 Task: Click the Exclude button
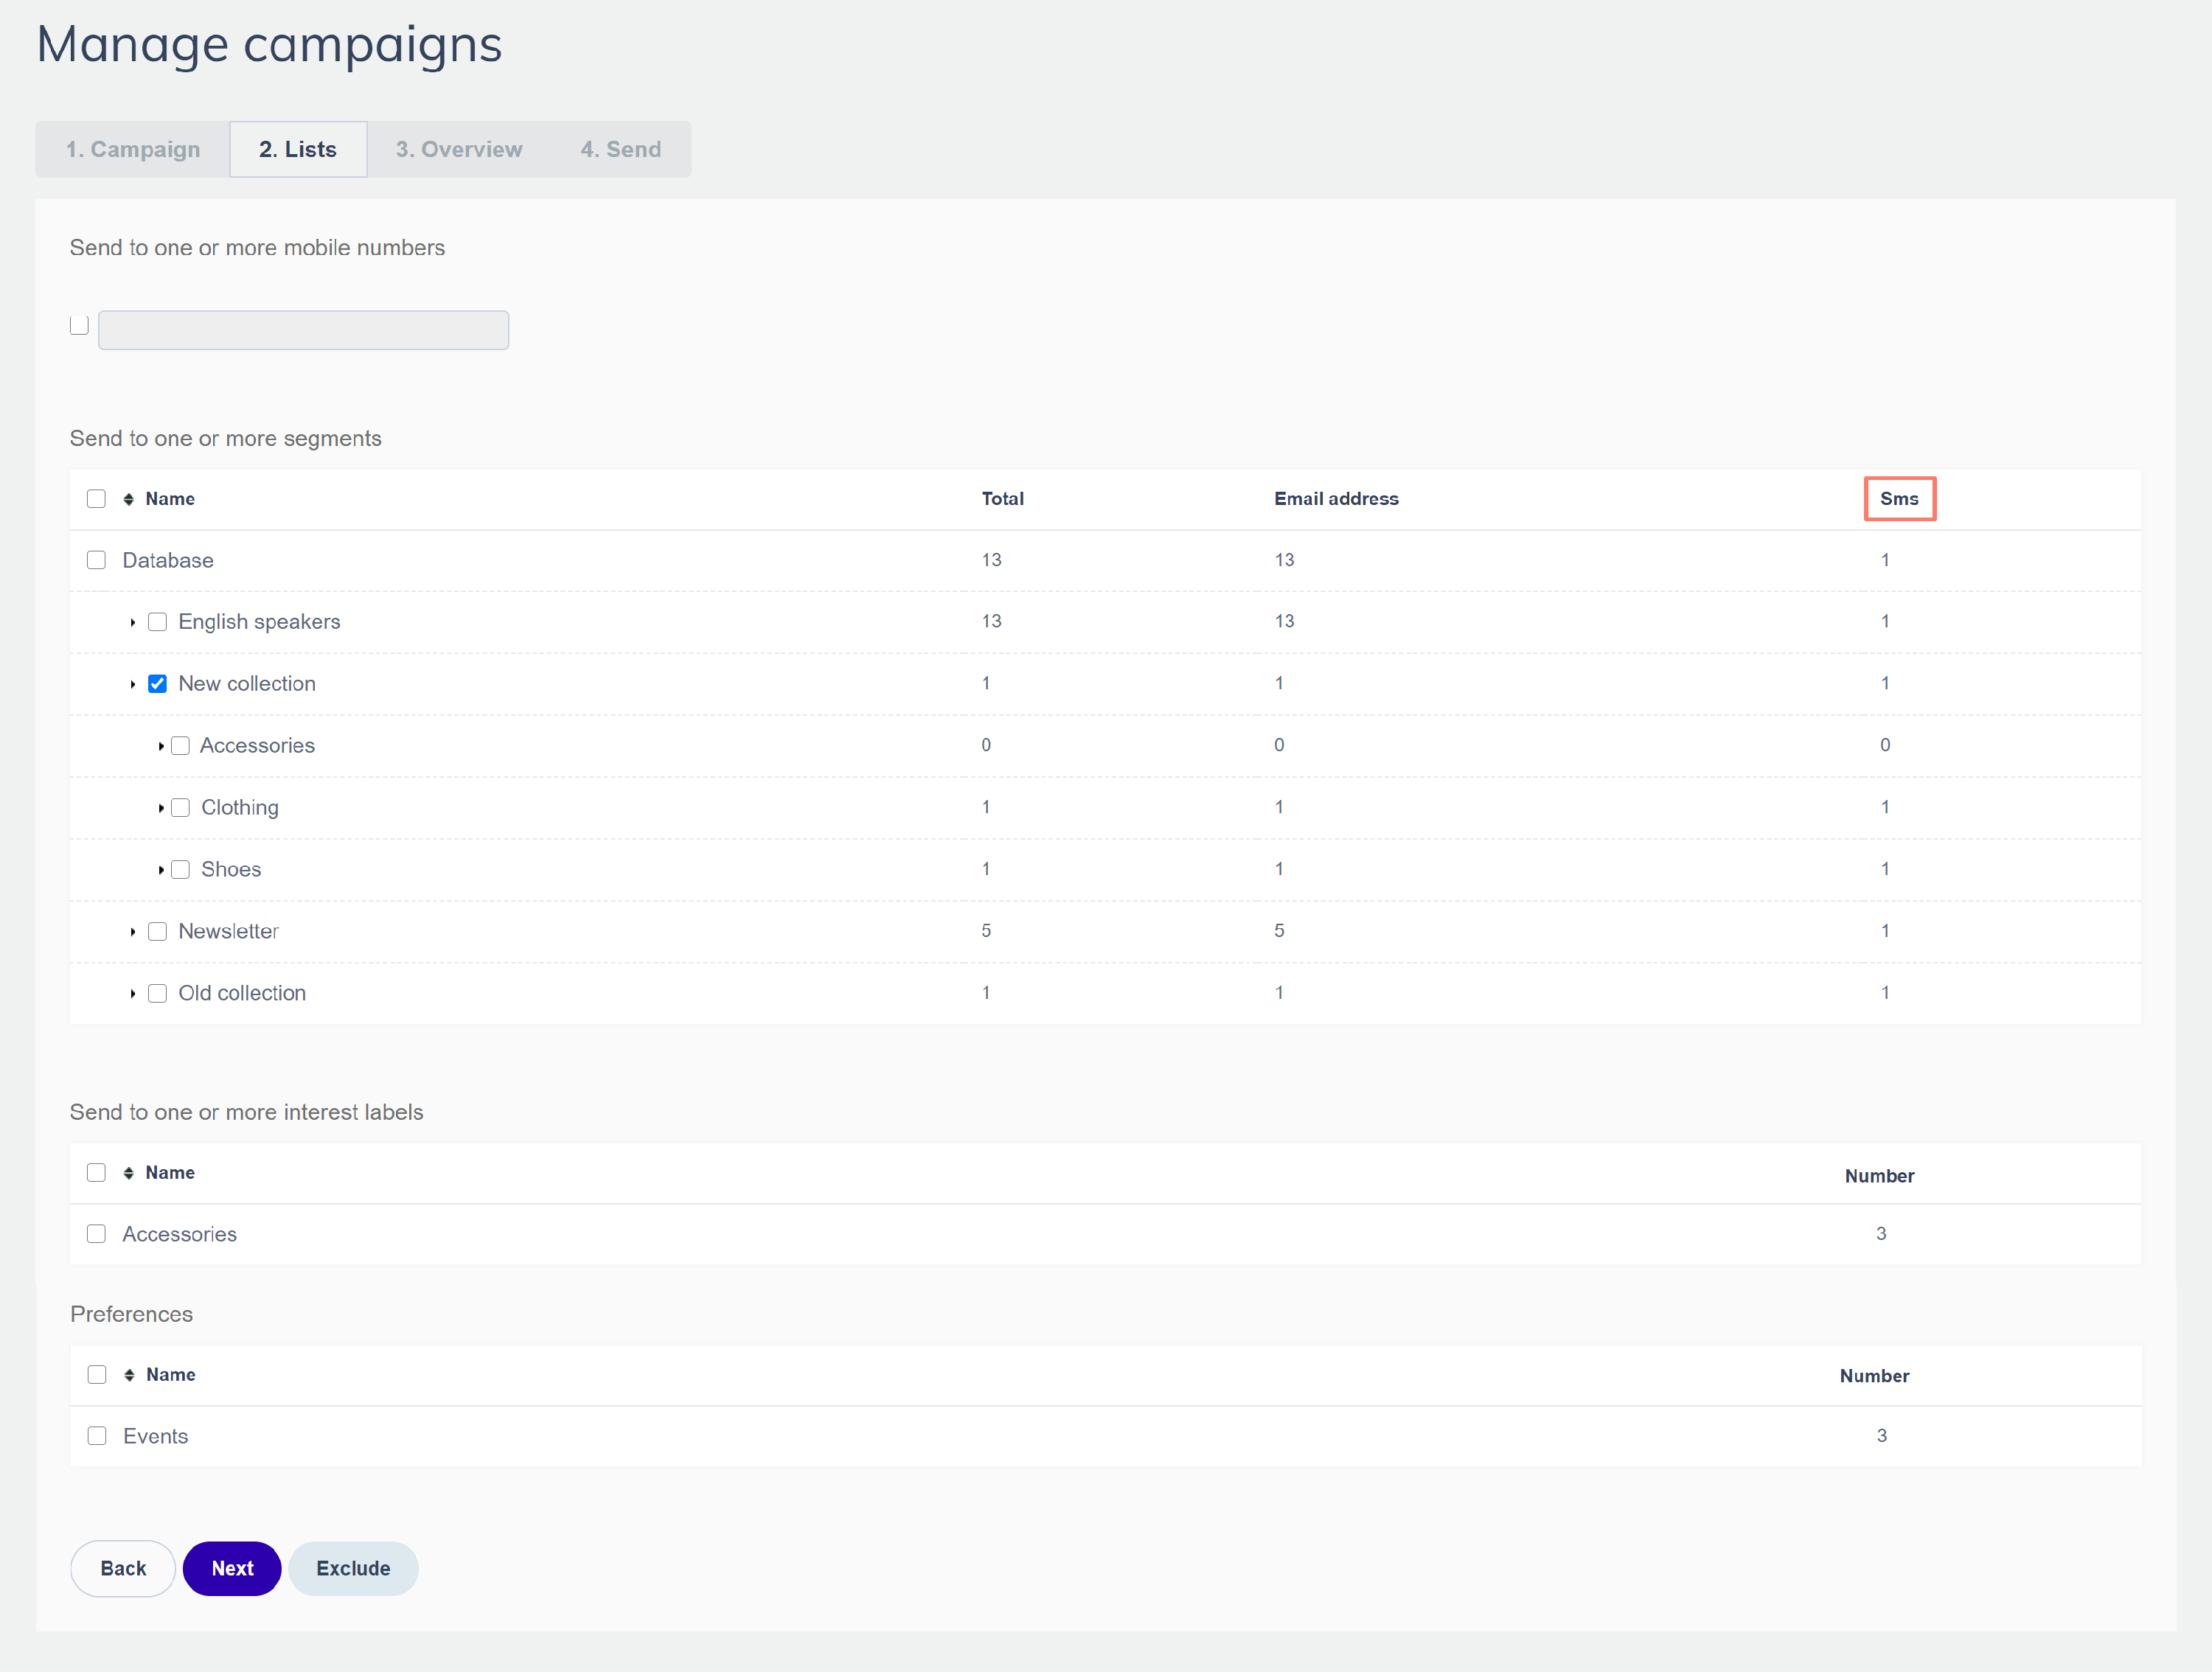pyautogui.click(x=353, y=1568)
